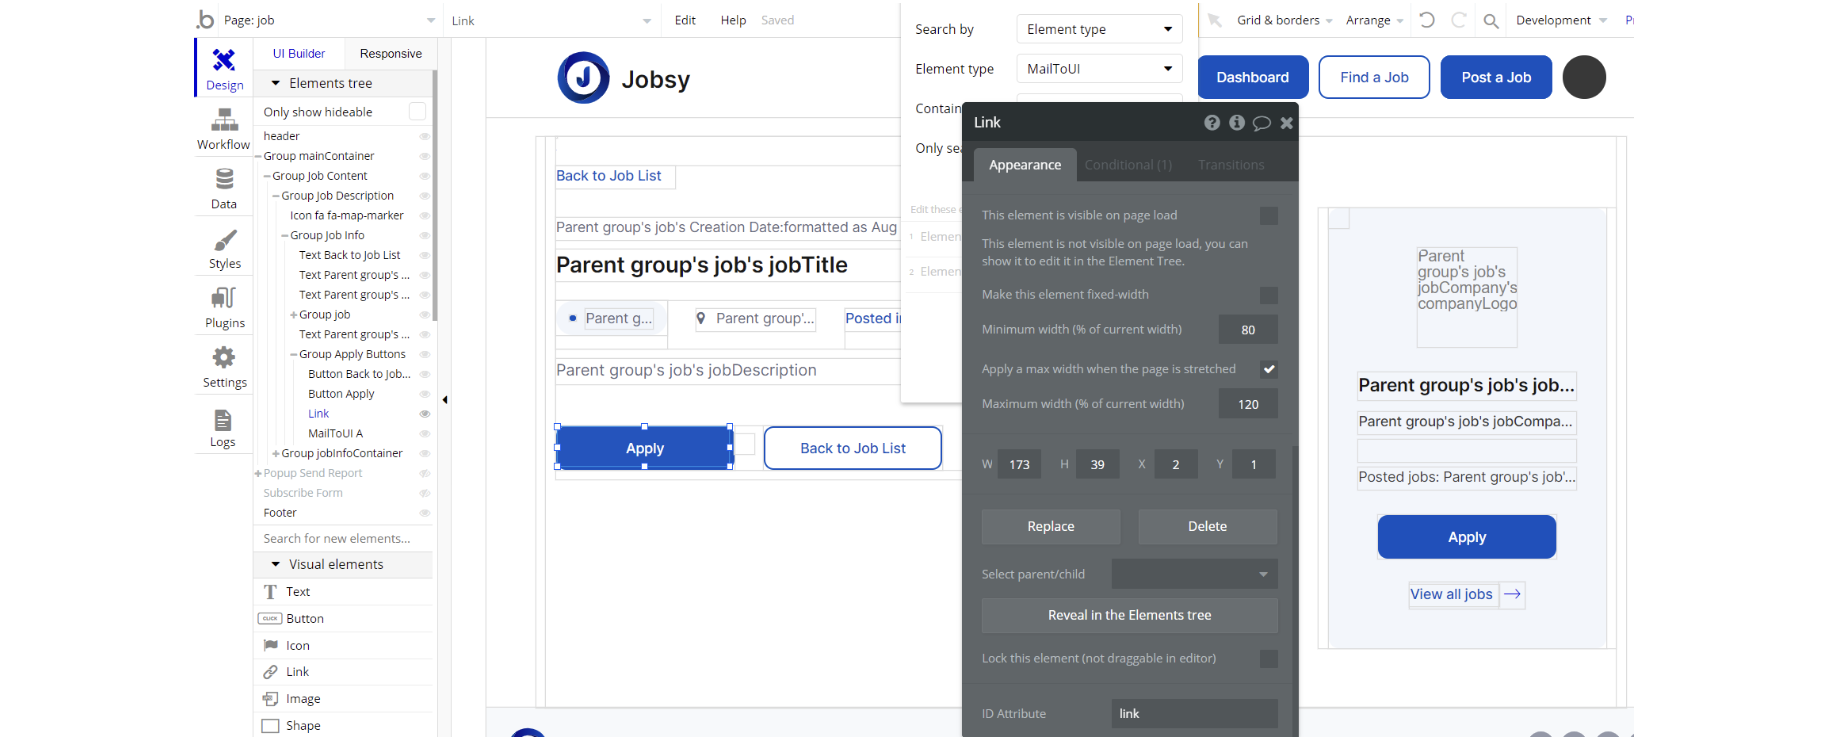This screenshot has width=1830, height=744.
Task: Open the 'Search by' Element type dropdown
Action: pyautogui.click(x=1098, y=30)
